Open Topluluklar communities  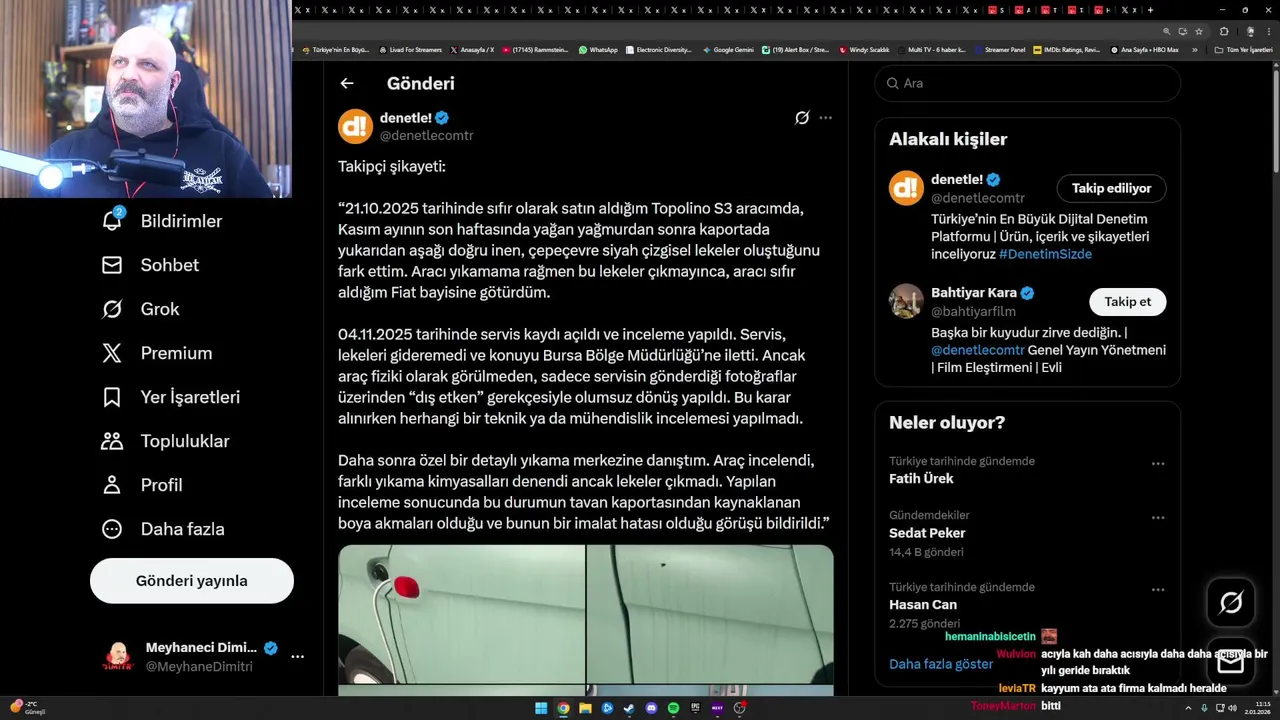click(x=166, y=441)
